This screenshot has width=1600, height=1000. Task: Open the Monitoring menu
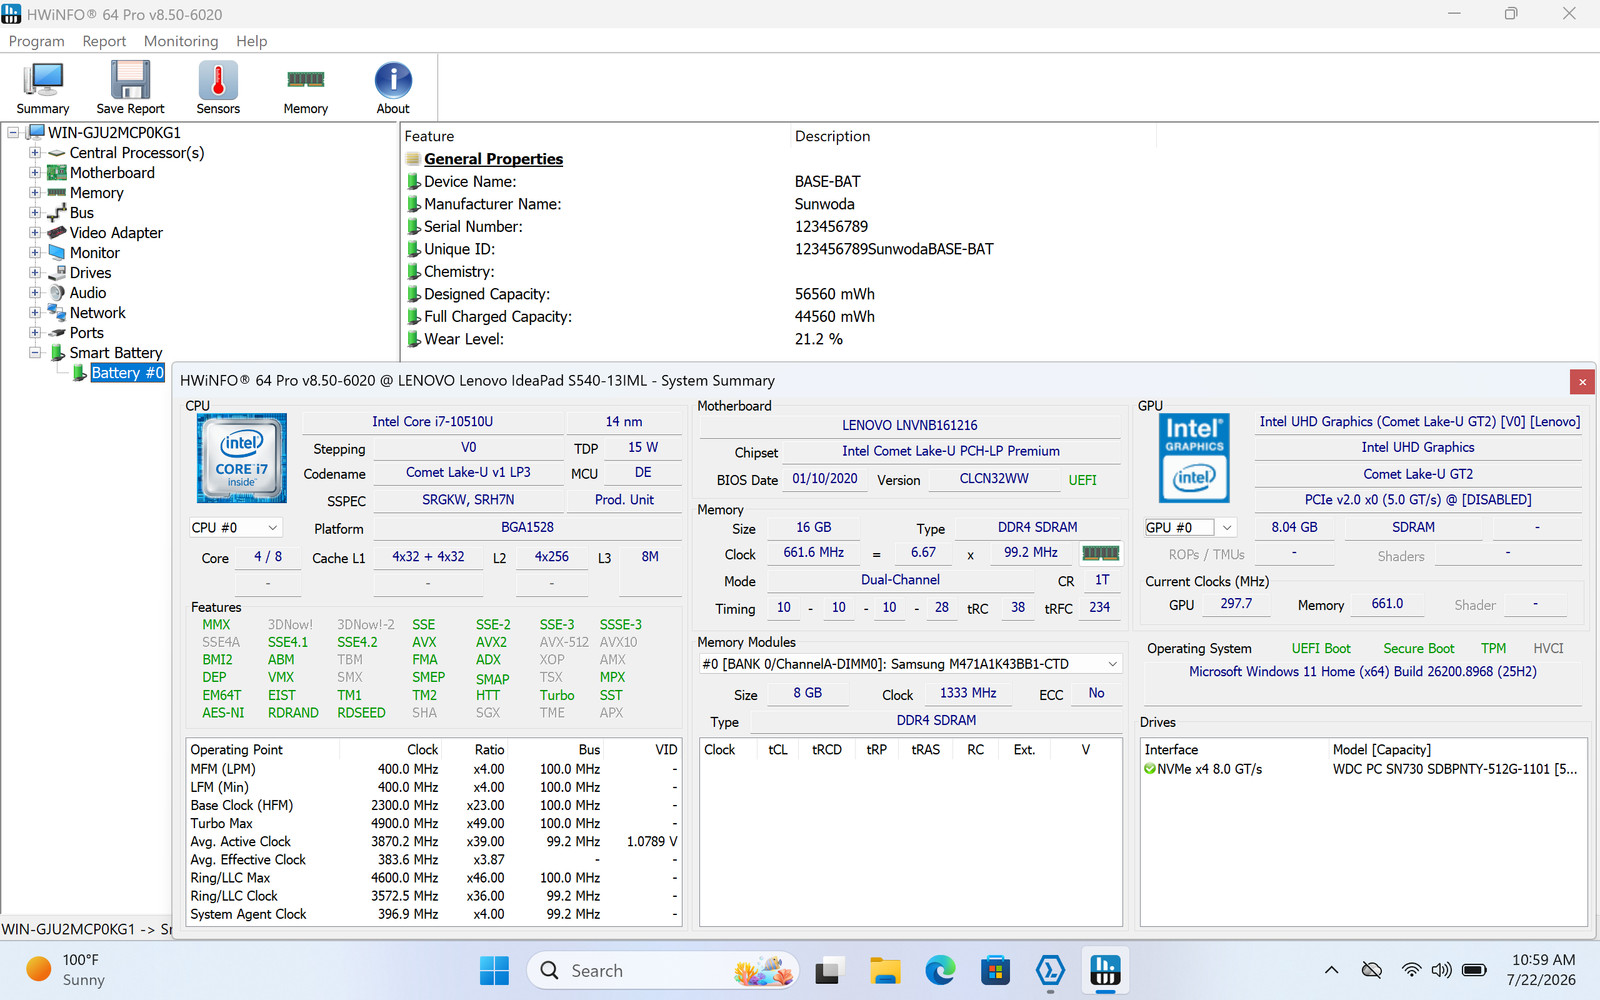click(181, 41)
